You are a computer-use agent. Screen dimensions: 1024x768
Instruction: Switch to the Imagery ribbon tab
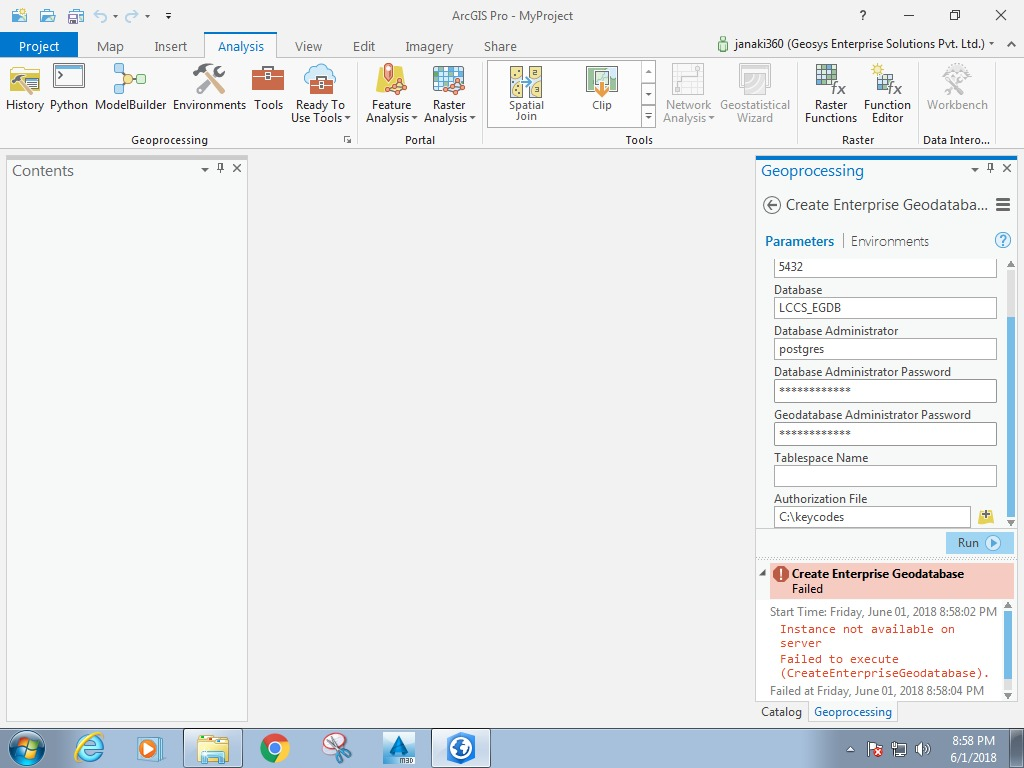429,46
